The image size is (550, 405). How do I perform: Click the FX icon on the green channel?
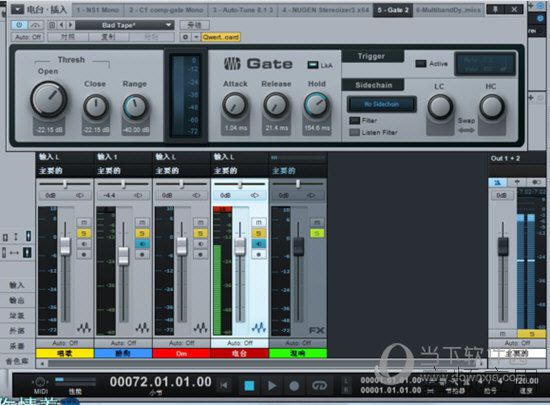tap(317, 330)
